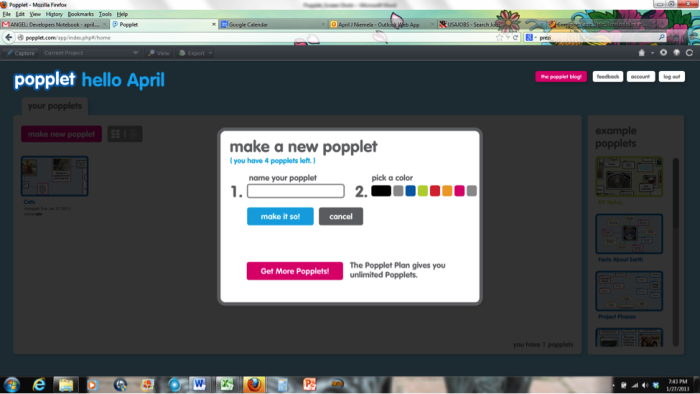The height and width of the screenshot is (394, 700).
Task: Open the Export dropdown in toolbar
Action: pyautogui.click(x=196, y=53)
